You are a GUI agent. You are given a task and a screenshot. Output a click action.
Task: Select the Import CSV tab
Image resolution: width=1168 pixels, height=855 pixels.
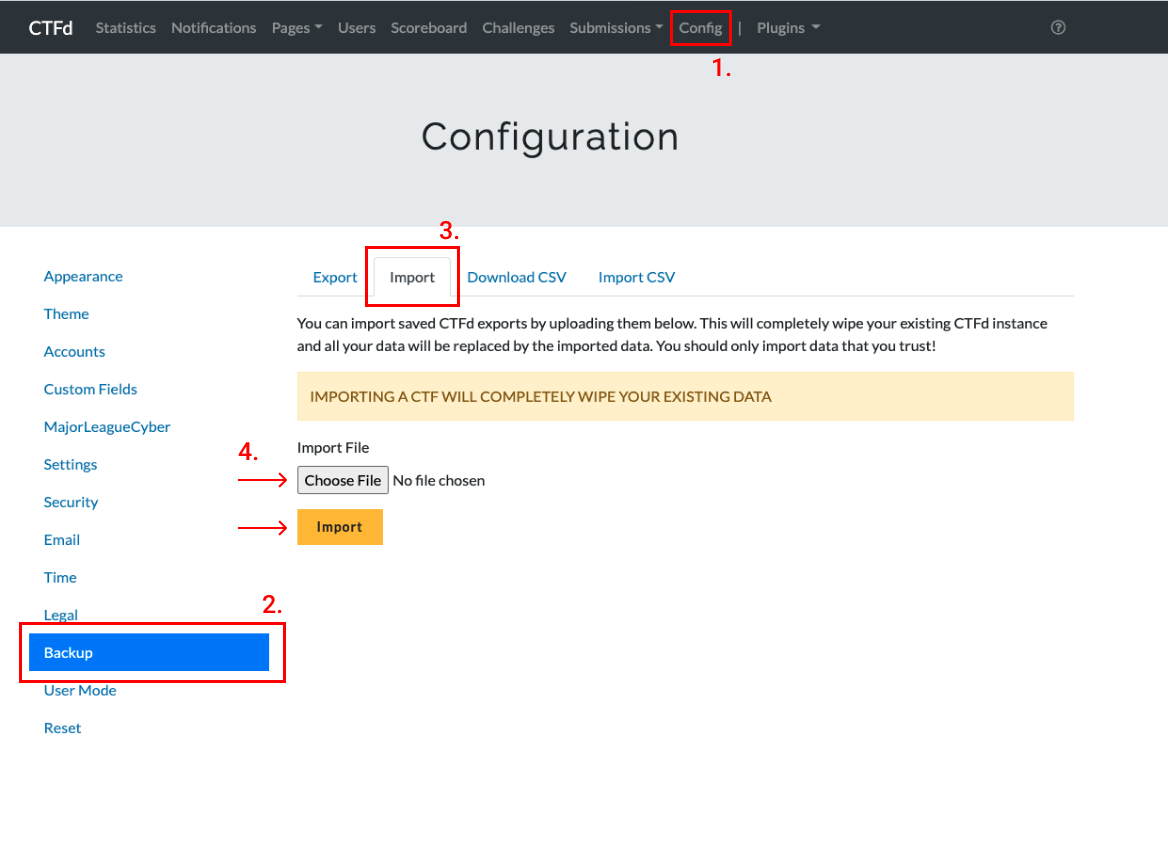point(636,277)
